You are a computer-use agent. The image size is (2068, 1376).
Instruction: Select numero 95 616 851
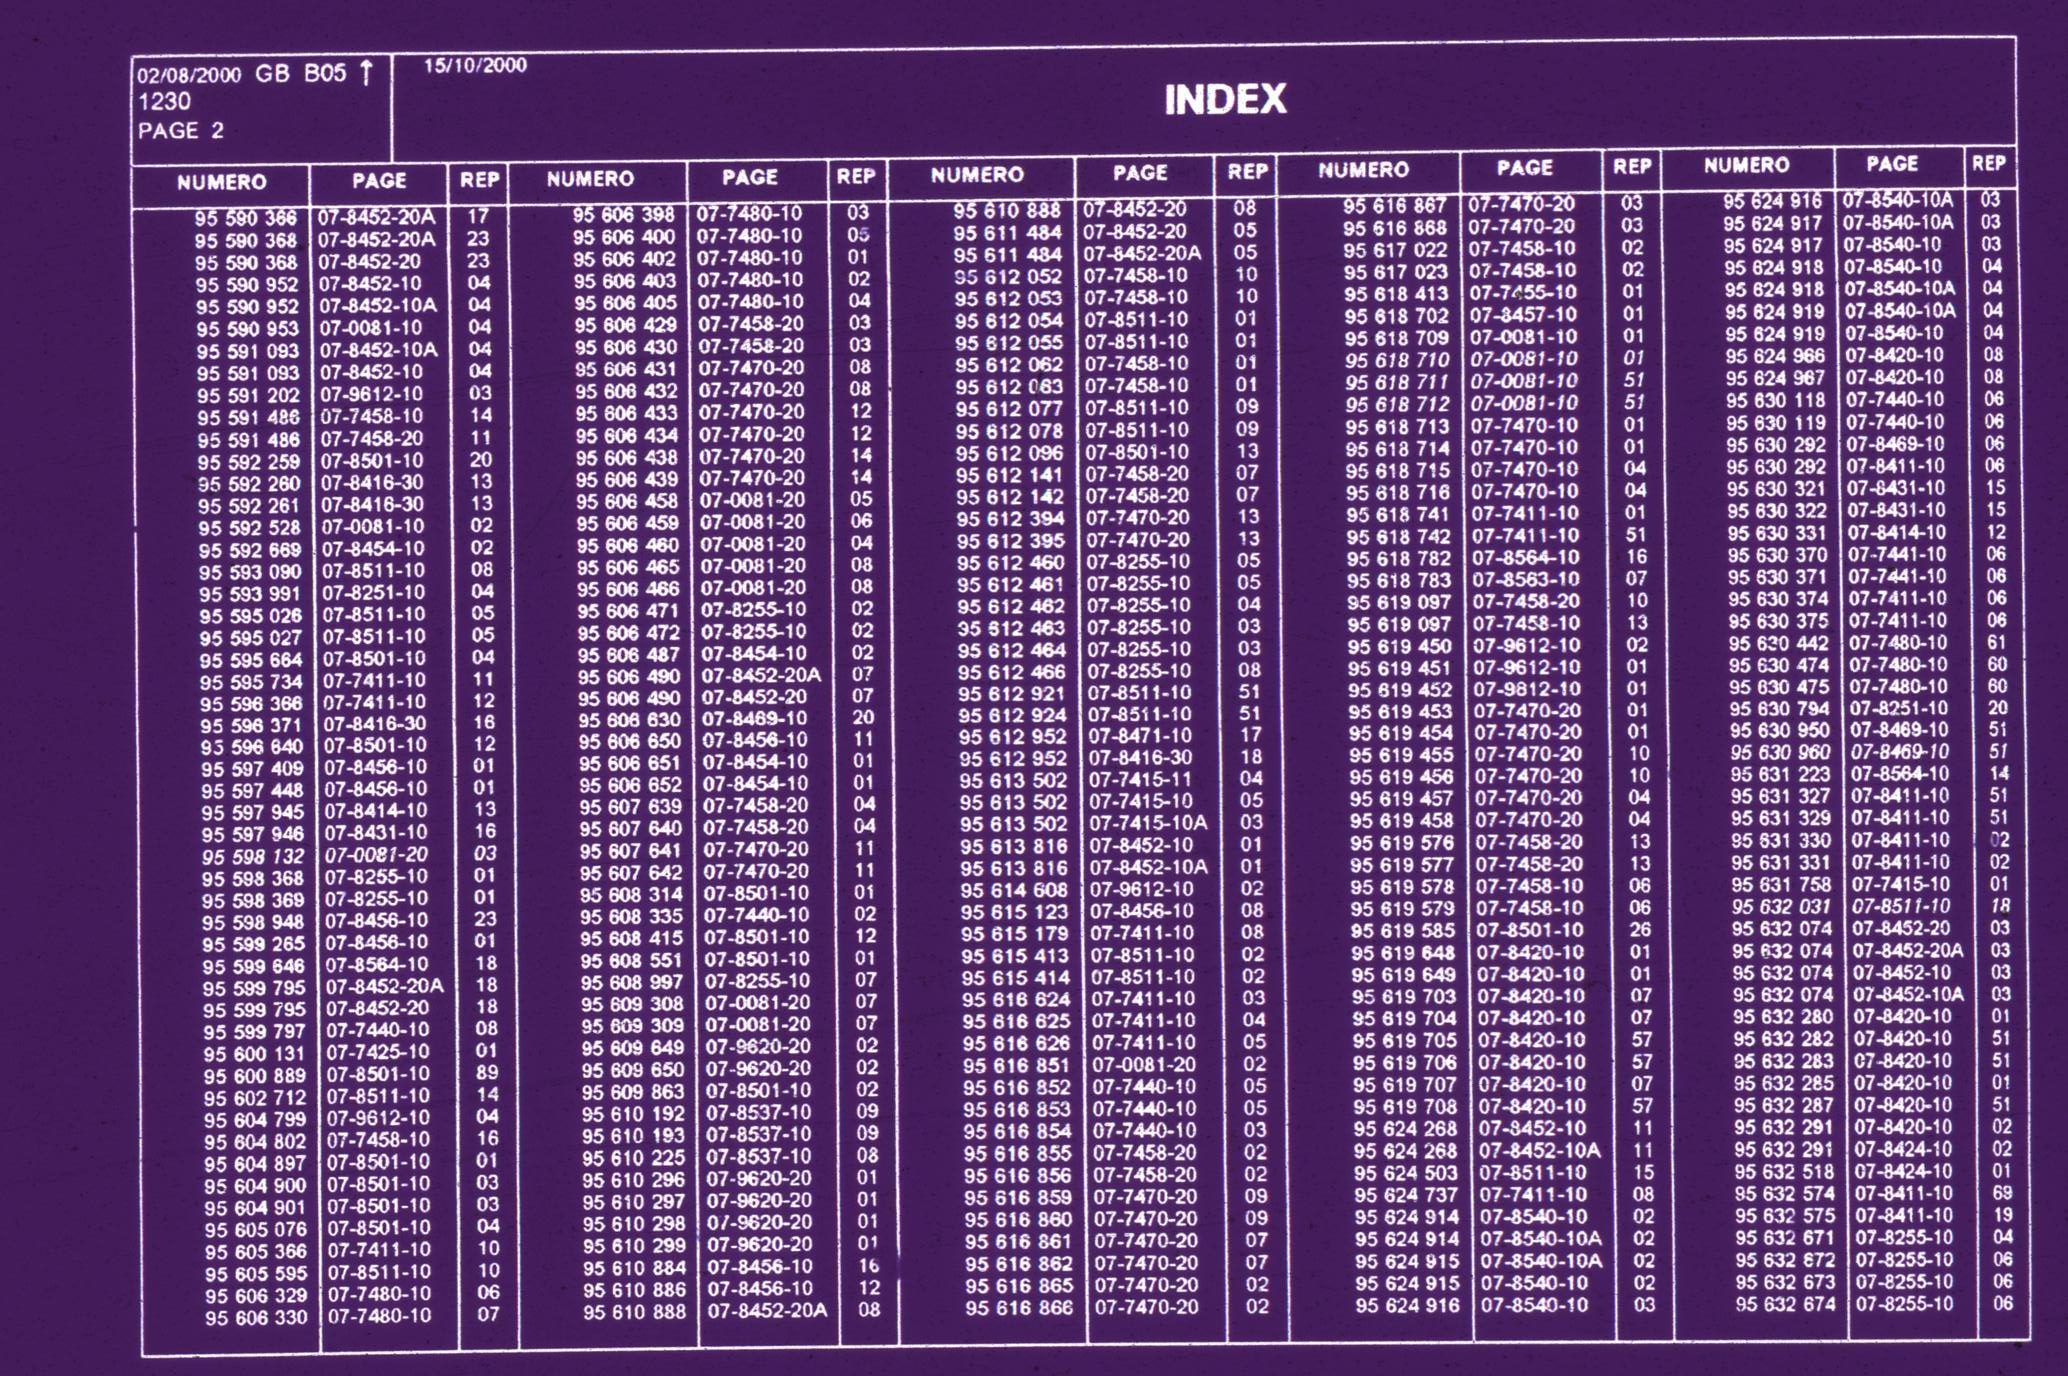(x=1017, y=1066)
